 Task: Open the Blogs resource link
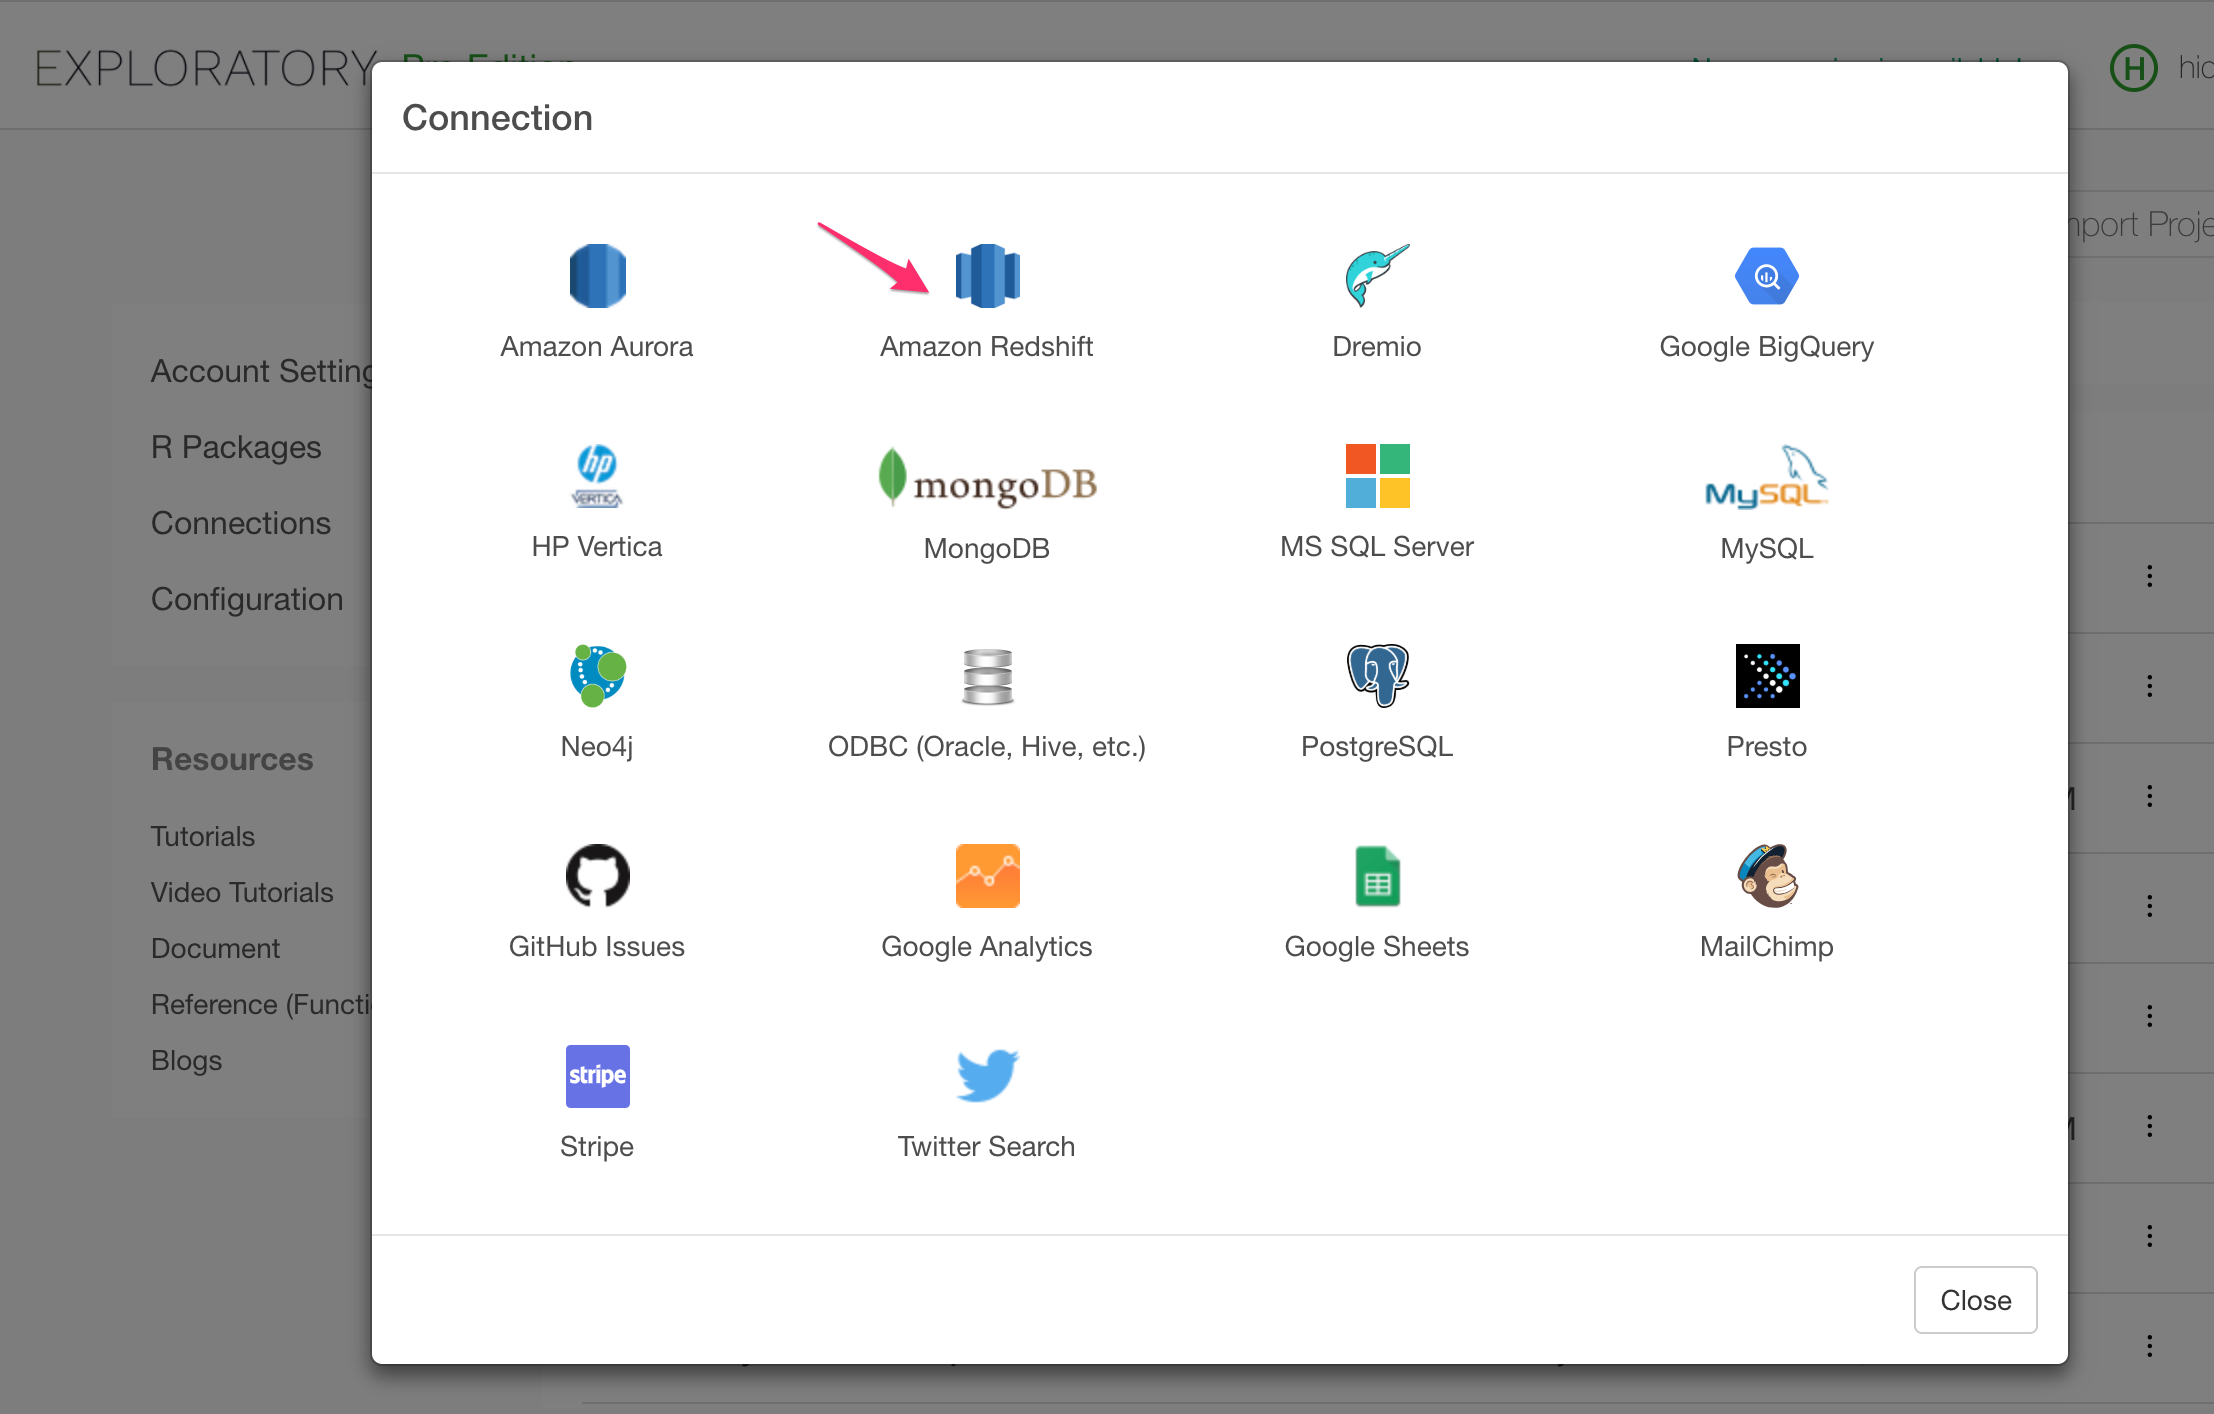point(186,1060)
